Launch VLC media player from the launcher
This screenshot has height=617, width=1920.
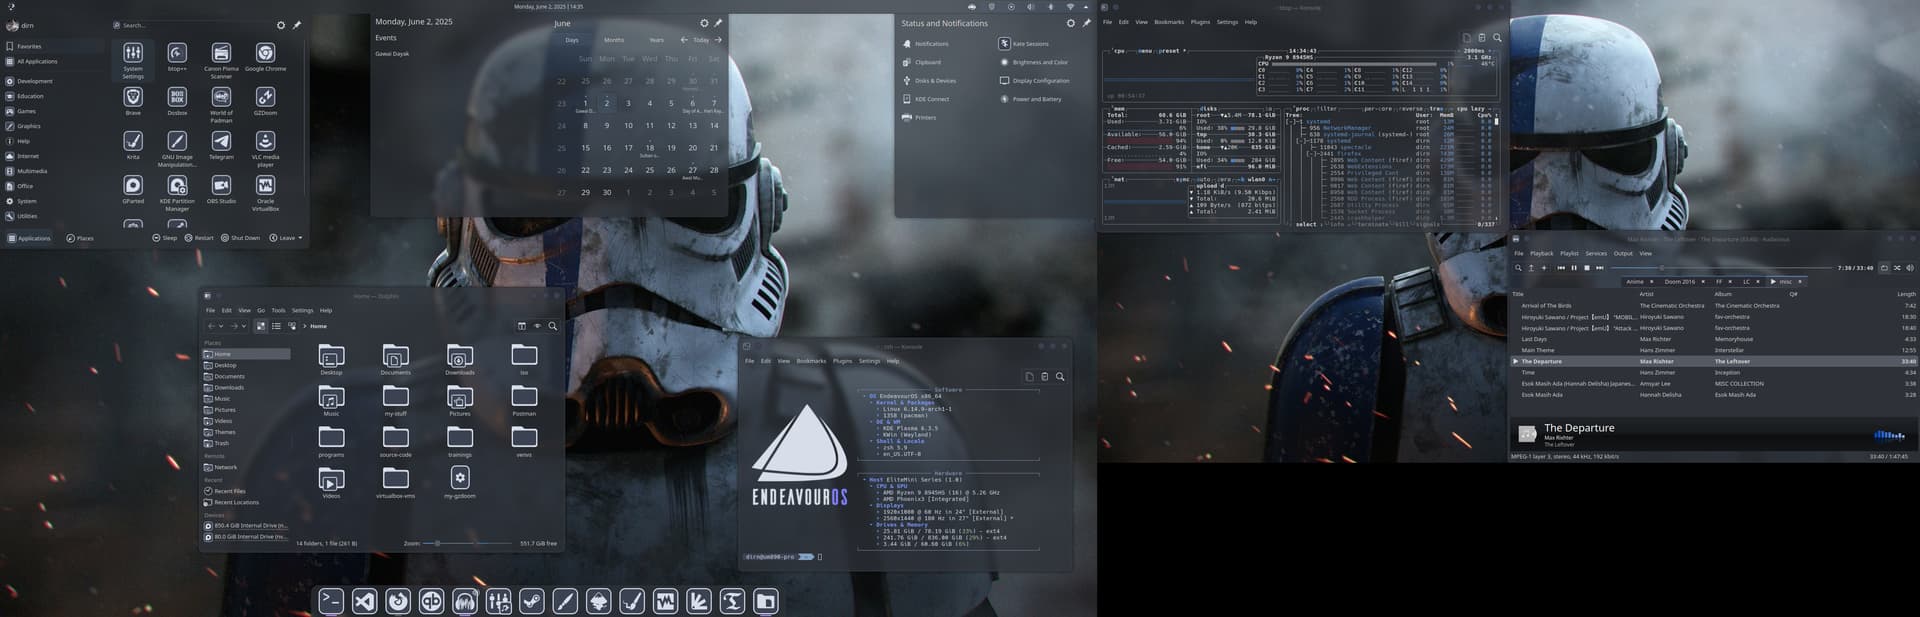click(x=265, y=148)
